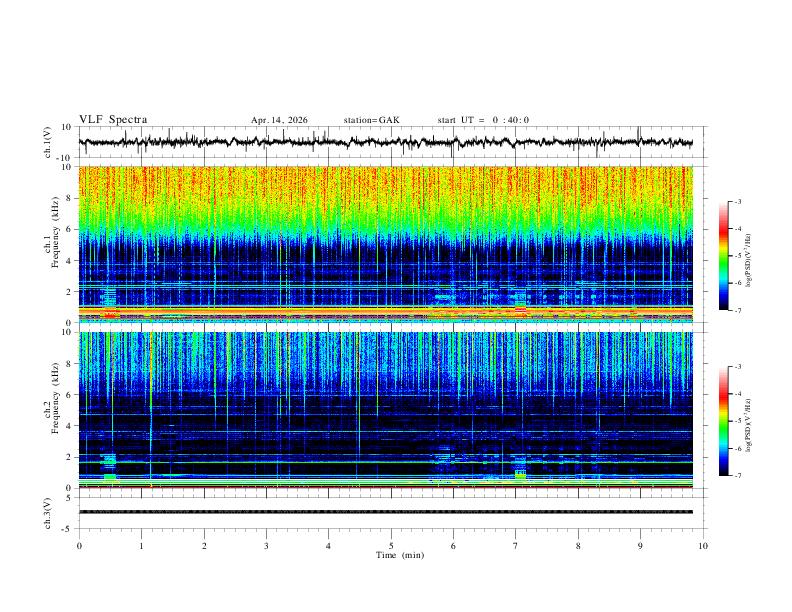The height and width of the screenshot is (612, 792).
Task: Click time axis tick label "1"
Action: coord(141,546)
